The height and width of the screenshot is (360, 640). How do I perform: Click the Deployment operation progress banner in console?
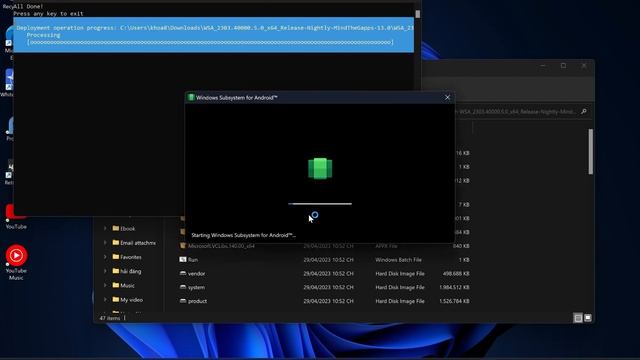tap(214, 35)
